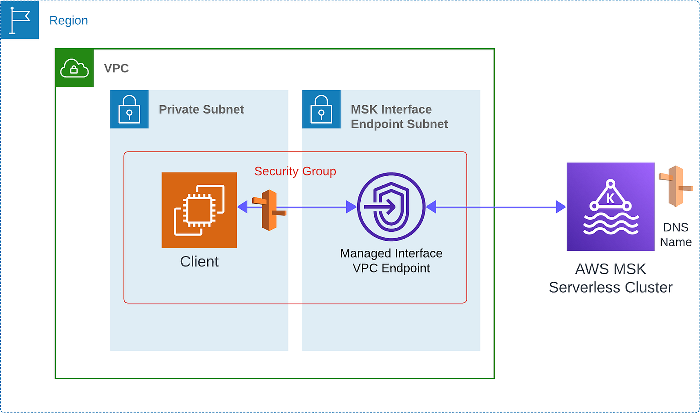Click the Region flag icon
The width and height of the screenshot is (700, 413).
[20, 20]
